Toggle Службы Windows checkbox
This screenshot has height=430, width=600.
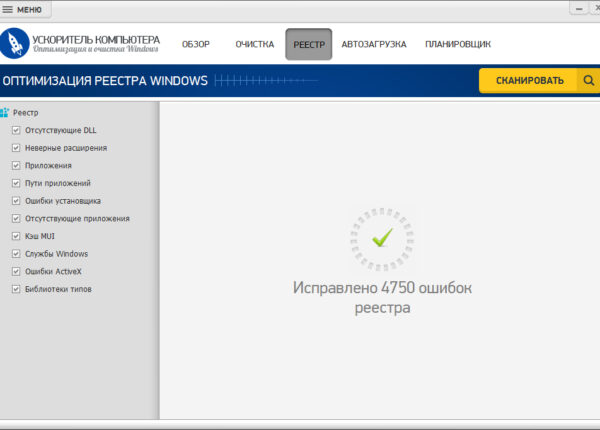tap(16, 254)
